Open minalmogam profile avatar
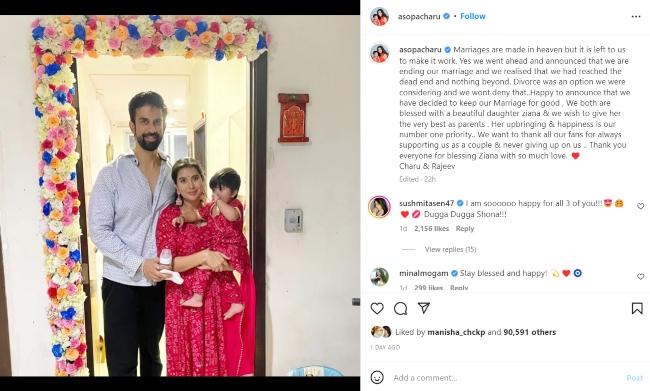The width and height of the screenshot is (650, 391). coord(379,277)
